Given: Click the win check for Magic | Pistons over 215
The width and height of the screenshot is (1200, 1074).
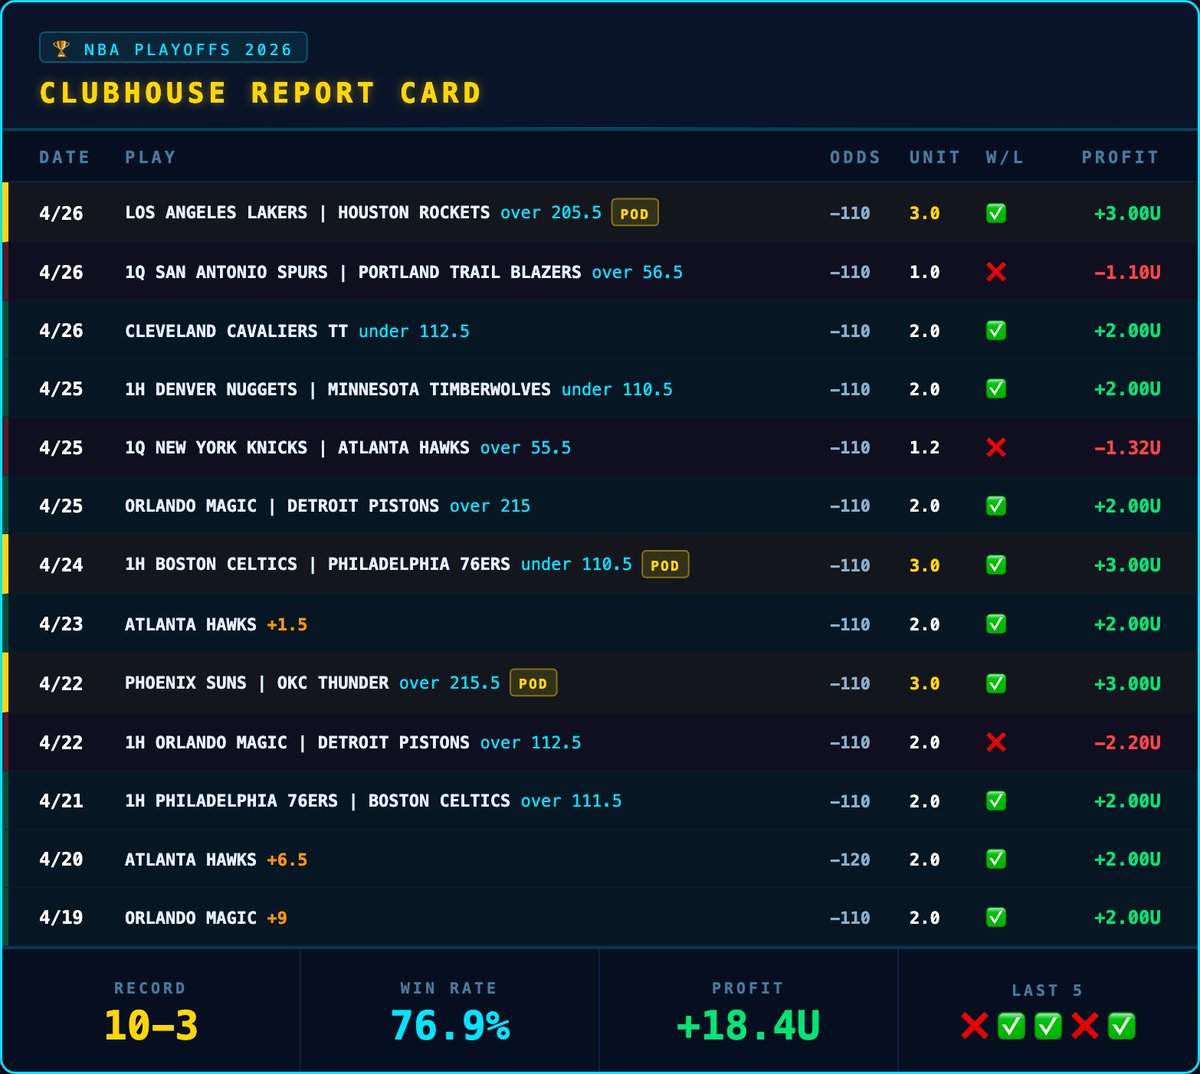Looking at the screenshot, I should [996, 506].
